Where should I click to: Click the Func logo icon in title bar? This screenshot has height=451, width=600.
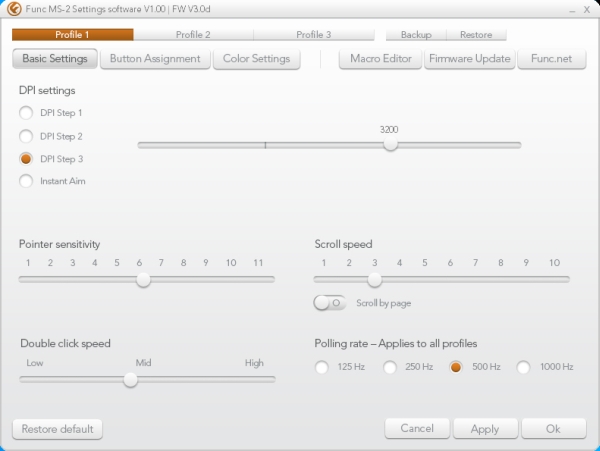14,8
